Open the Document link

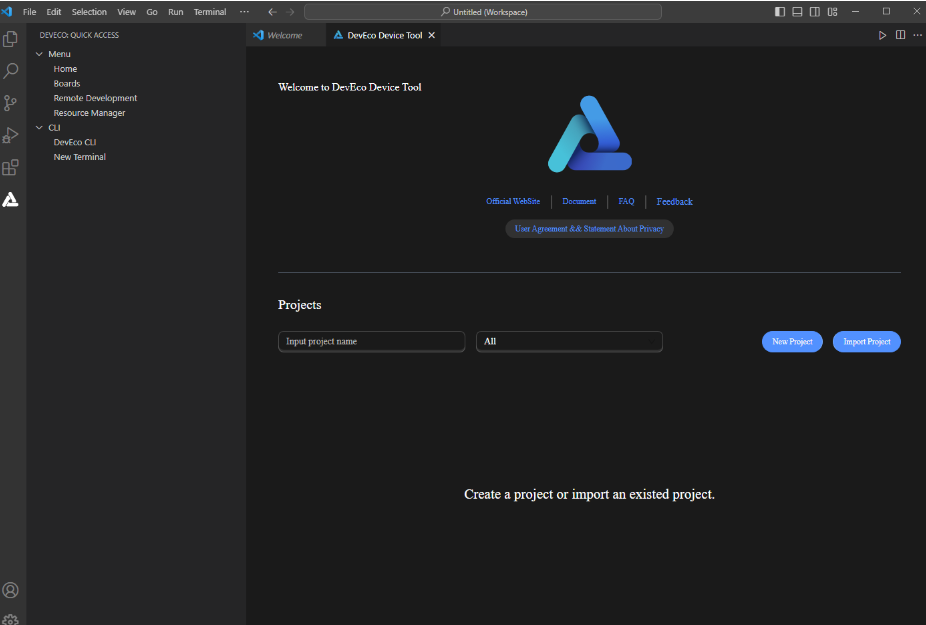(579, 201)
